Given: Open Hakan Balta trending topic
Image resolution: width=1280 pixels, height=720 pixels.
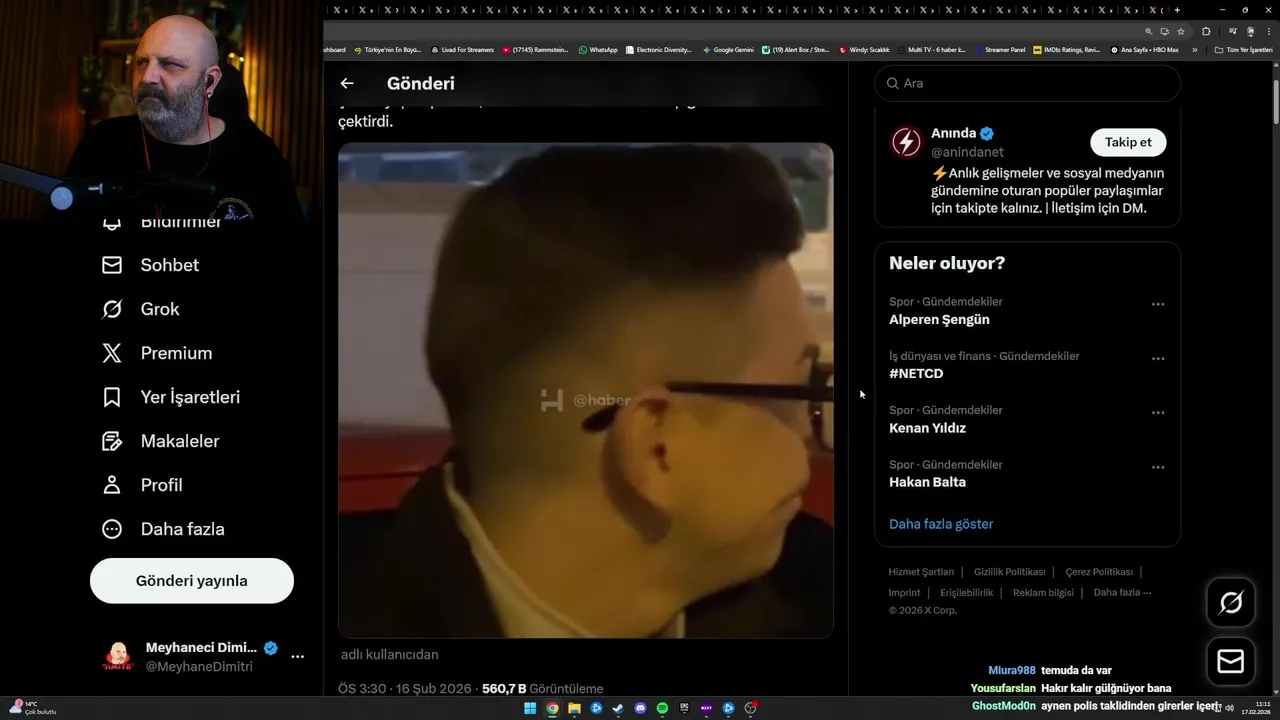Looking at the screenshot, I should [x=927, y=482].
